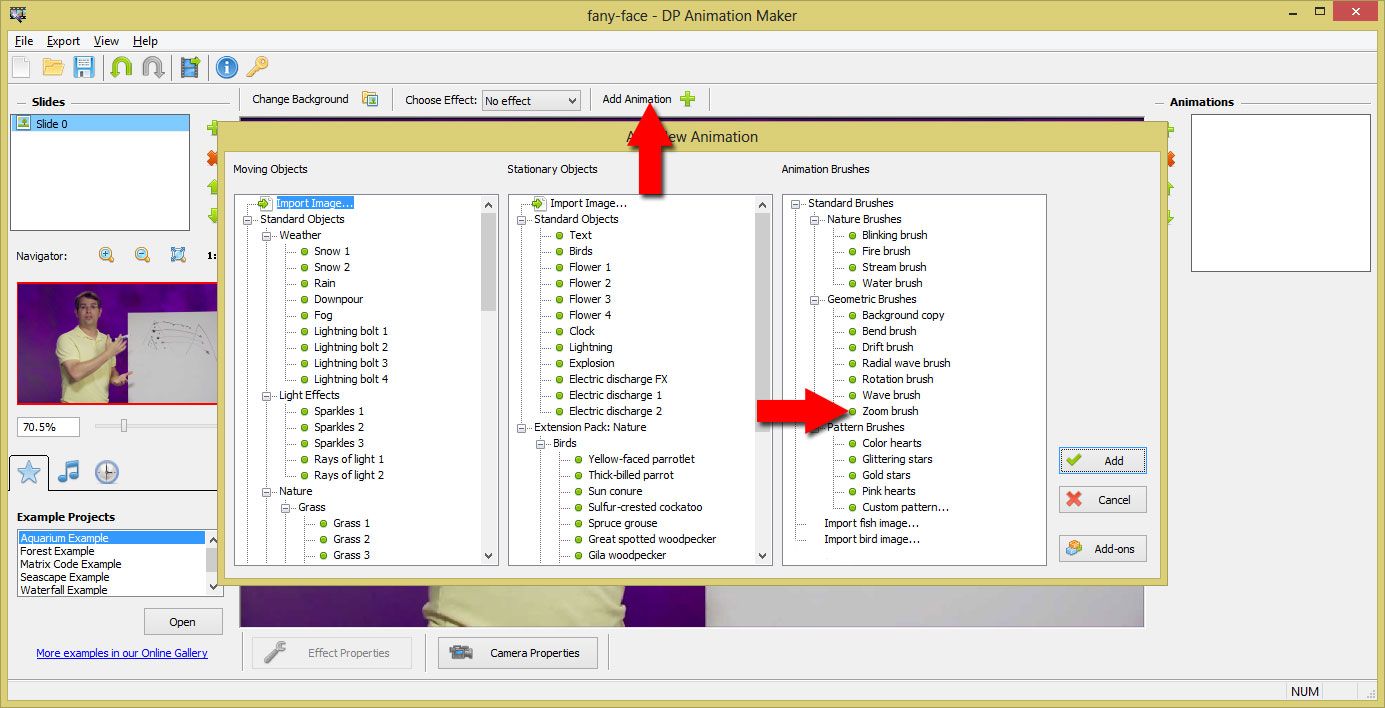The width and height of the screenshot is (1385, 708).
Task: Click the grayed-out Redo arrow icon
Action: [153, 67]
